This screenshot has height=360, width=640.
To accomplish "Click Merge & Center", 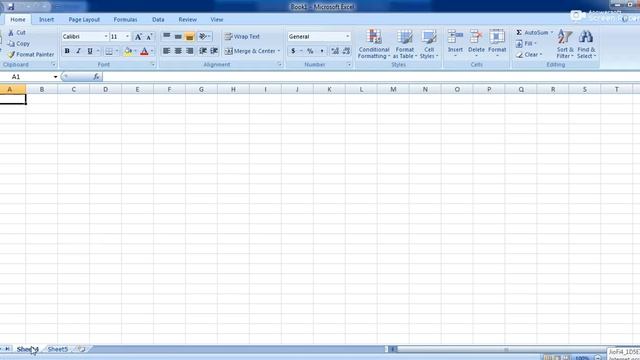I will tap(250, 51).
